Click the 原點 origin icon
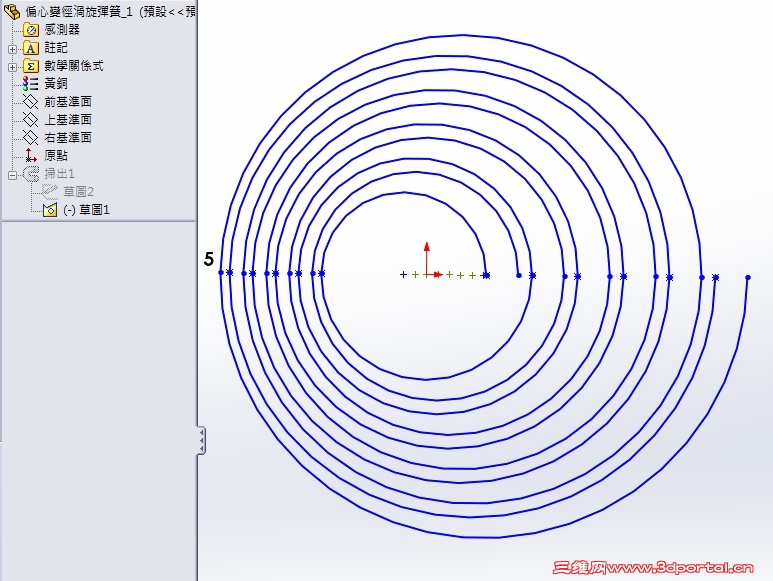The width and height of the screenshot is (773, 581). click(31, 156)
